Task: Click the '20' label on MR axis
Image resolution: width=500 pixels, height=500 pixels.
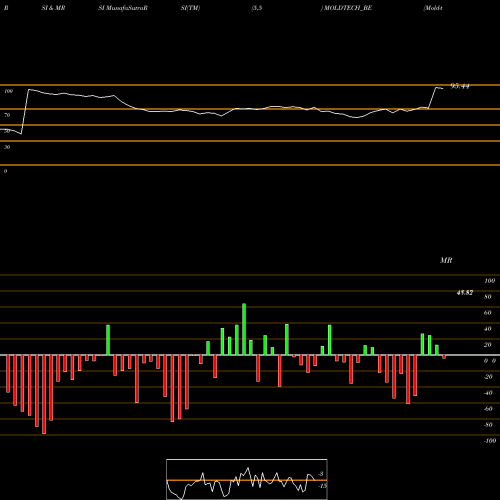Action: tap(488, 345)
